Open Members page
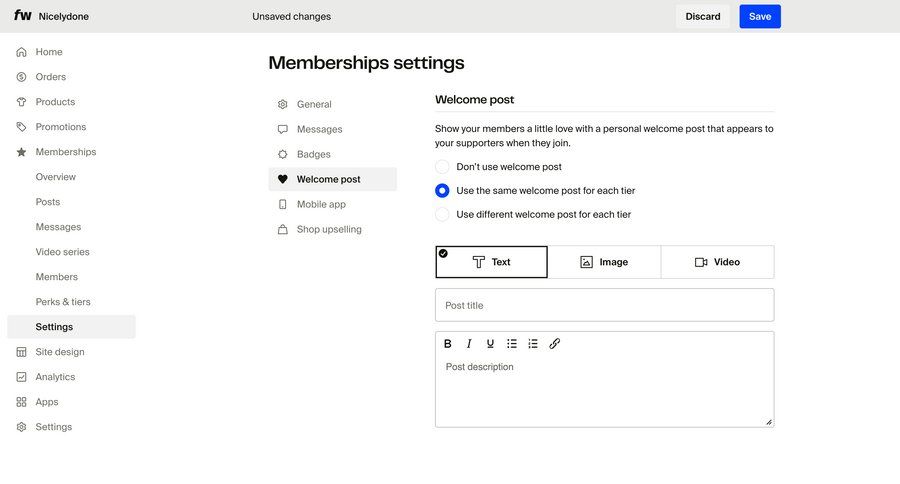Viewport: 900px width, 484px height. 56,277
